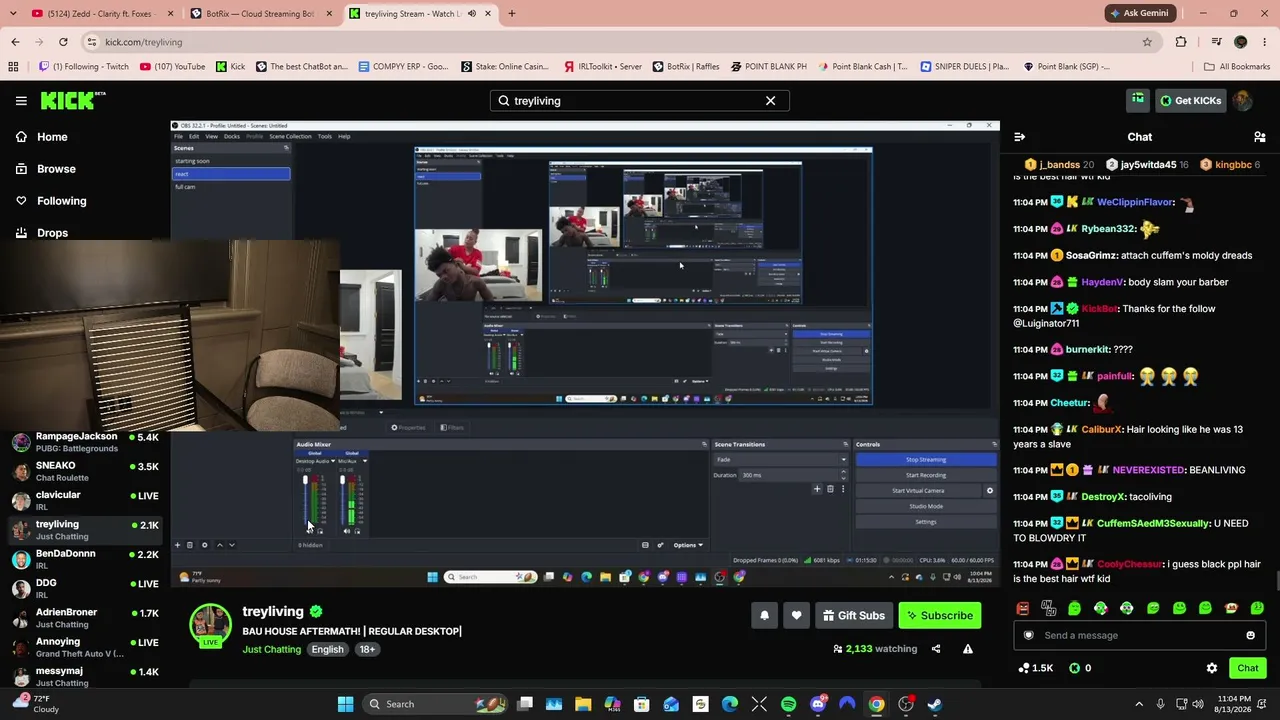This screenshot has height=720, width=1280.
Task: Click the share icon under the stream
Action: pyautogui.click(x=936, y=649)
